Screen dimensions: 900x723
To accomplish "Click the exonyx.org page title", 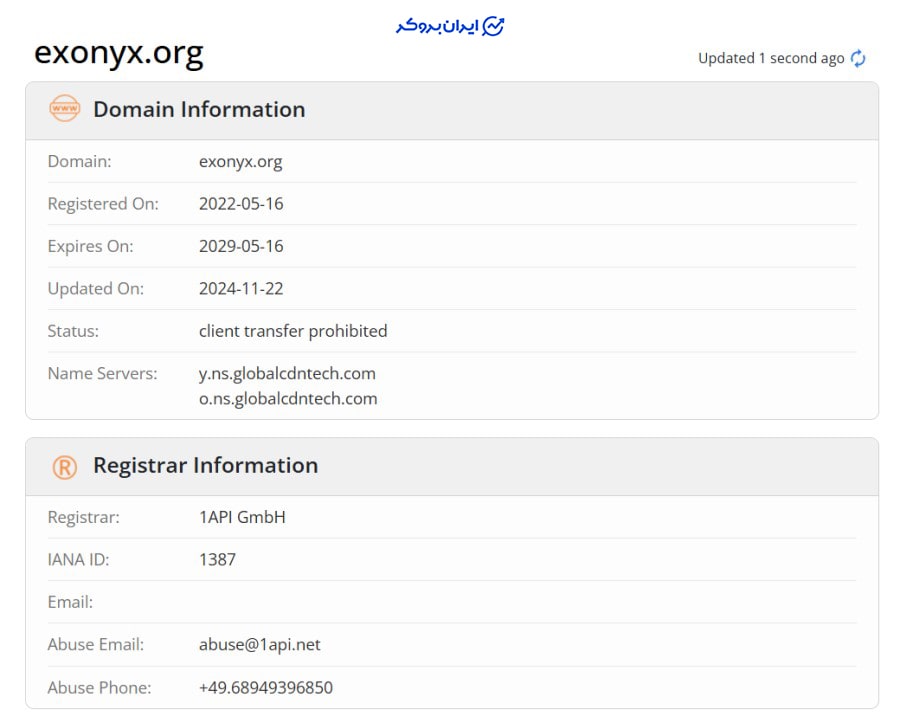I will pyautogui.click(x=119, y=53).
